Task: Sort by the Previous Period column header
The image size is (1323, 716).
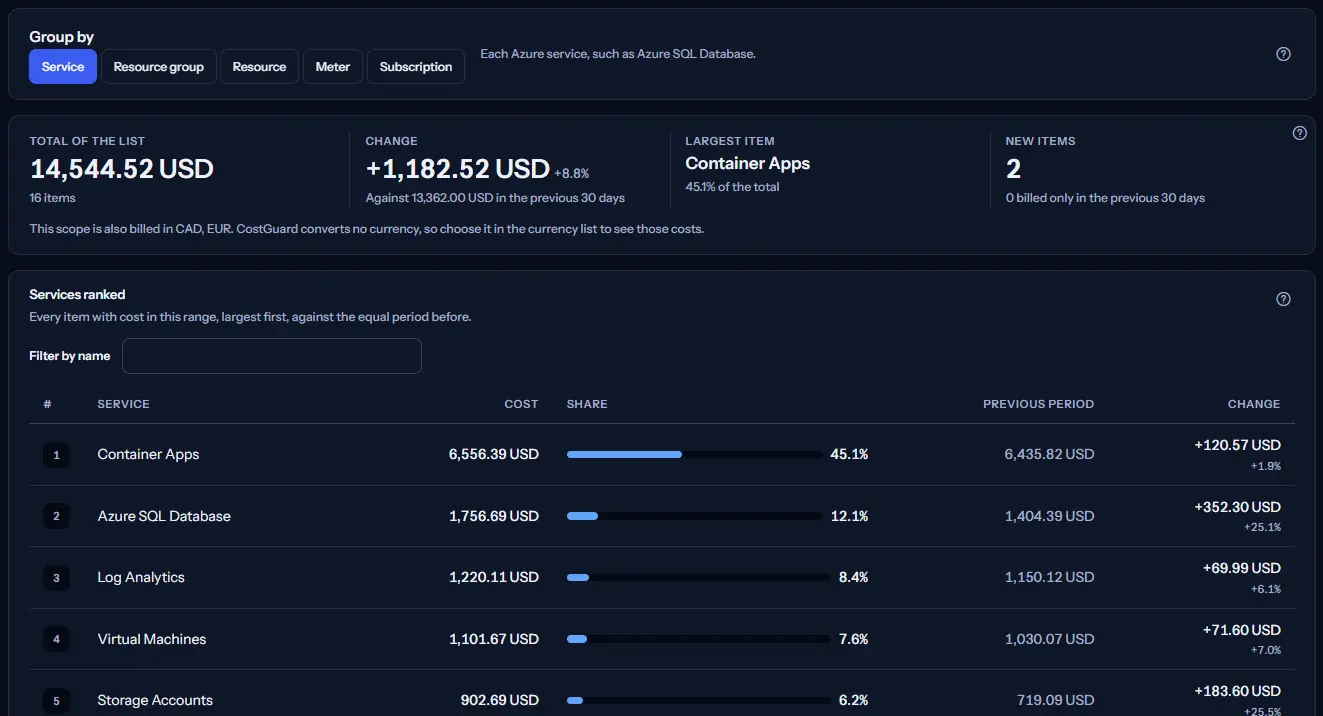Action: coord(1038,404)
